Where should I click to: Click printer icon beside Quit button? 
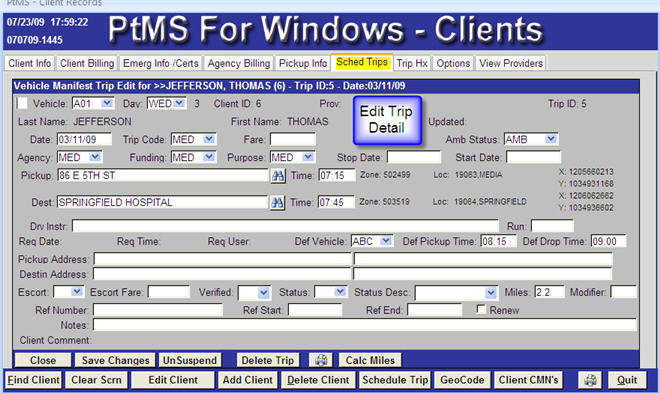(x=590, y=380)
